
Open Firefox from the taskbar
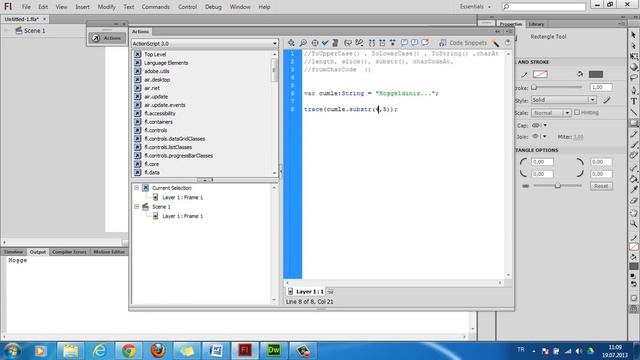coord(158,350)
